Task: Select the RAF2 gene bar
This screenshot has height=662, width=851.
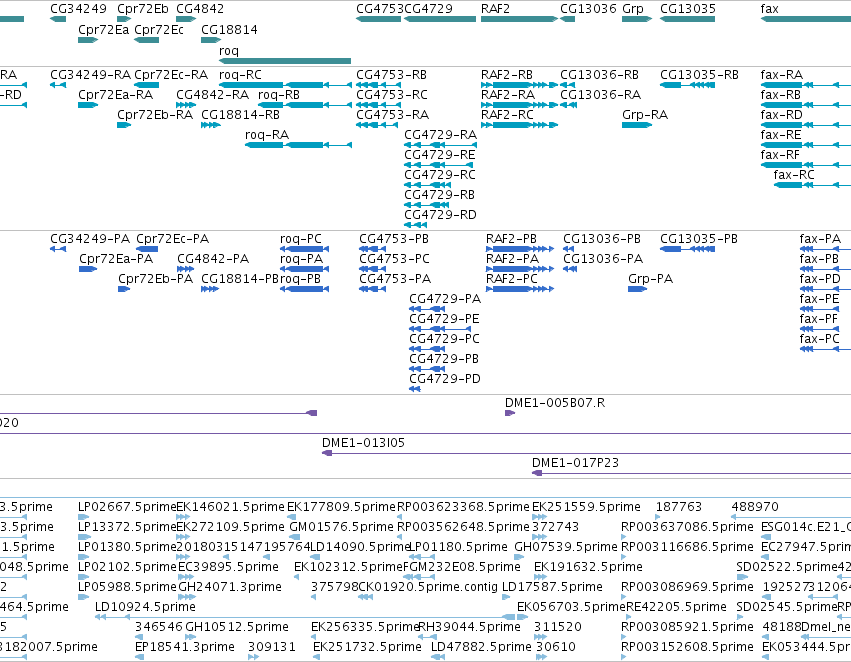Action: point(519,19)
